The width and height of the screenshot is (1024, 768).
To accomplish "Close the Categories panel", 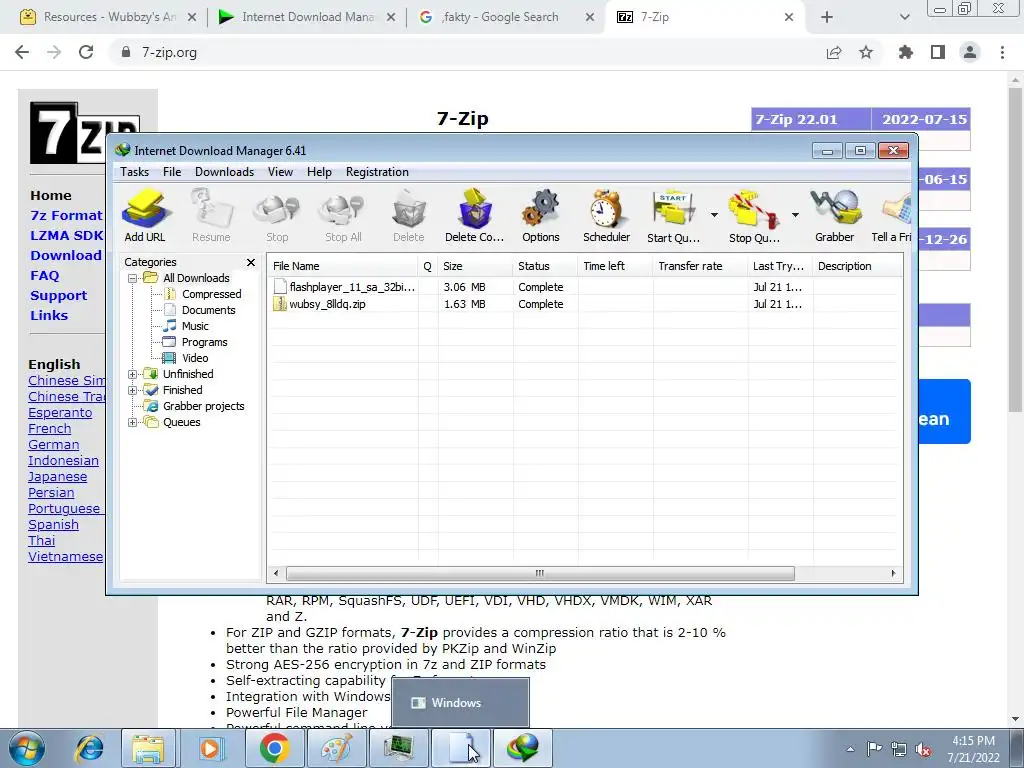I will tap(251, 263).
